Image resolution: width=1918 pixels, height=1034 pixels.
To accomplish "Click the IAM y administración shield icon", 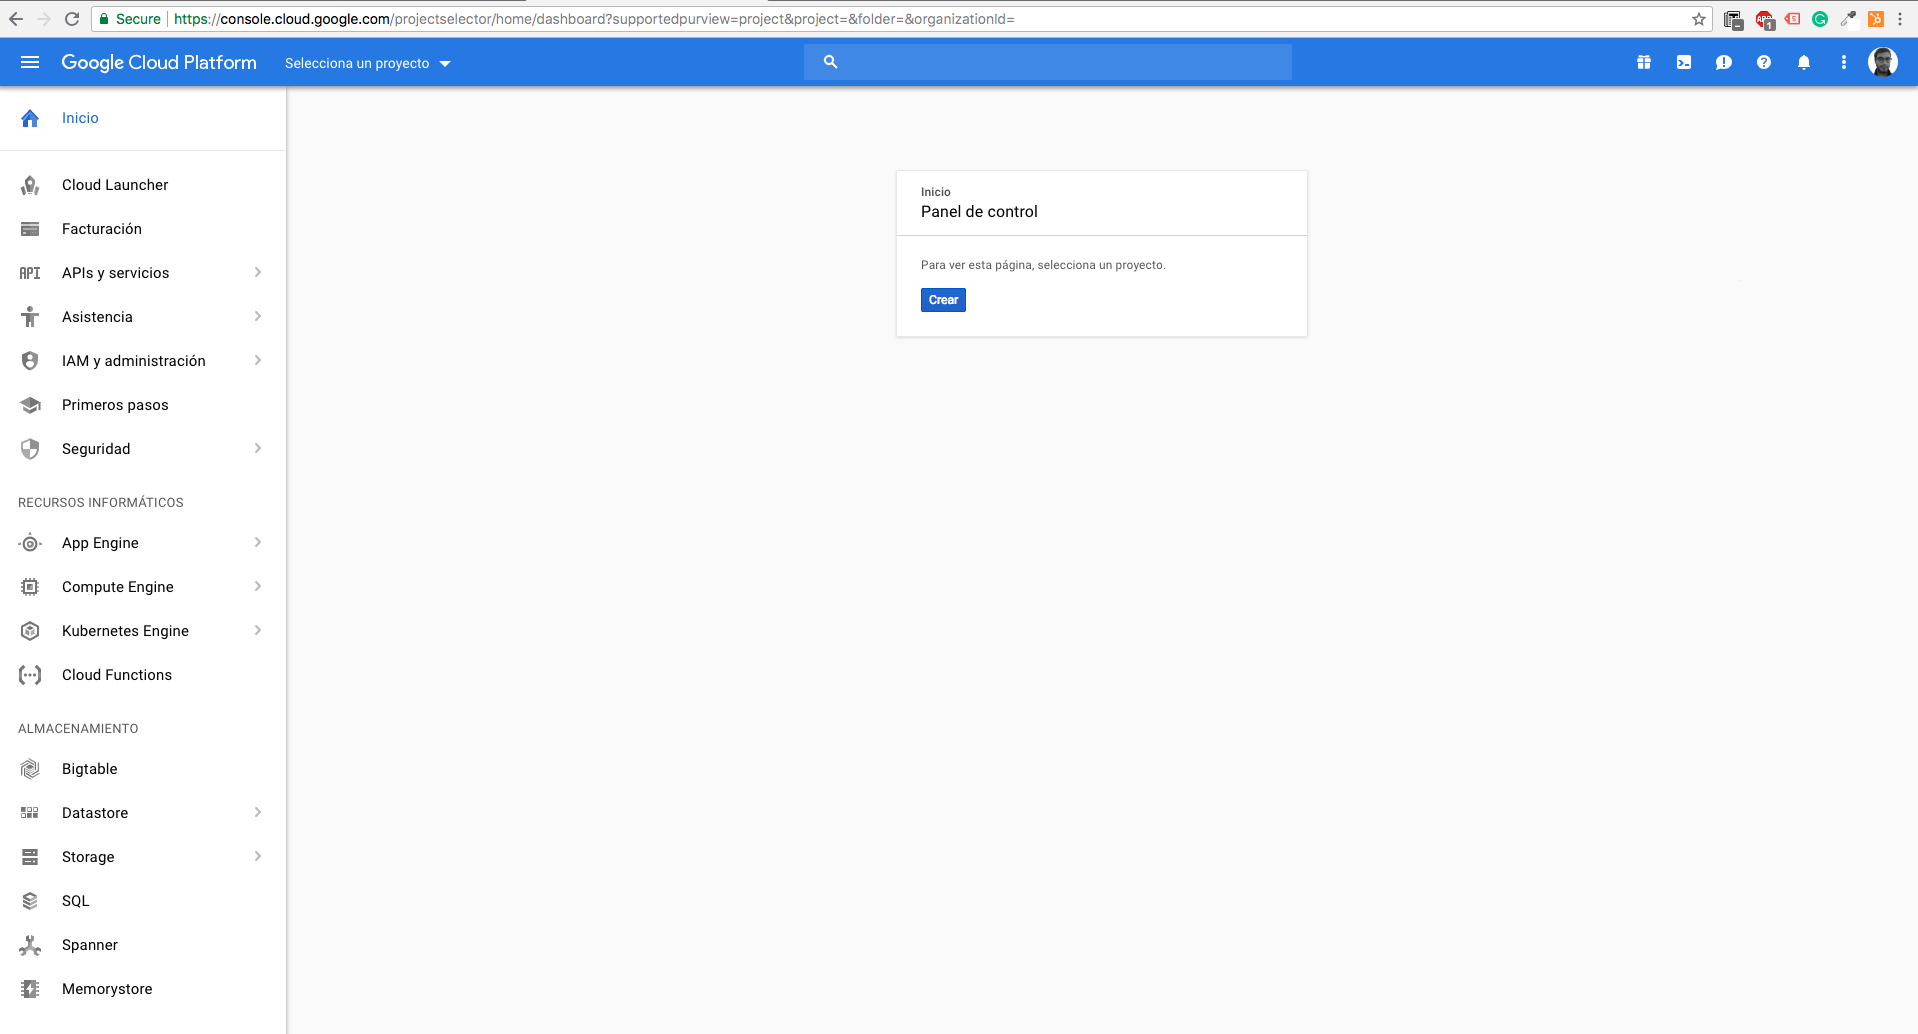I will (x=30, y=361).
